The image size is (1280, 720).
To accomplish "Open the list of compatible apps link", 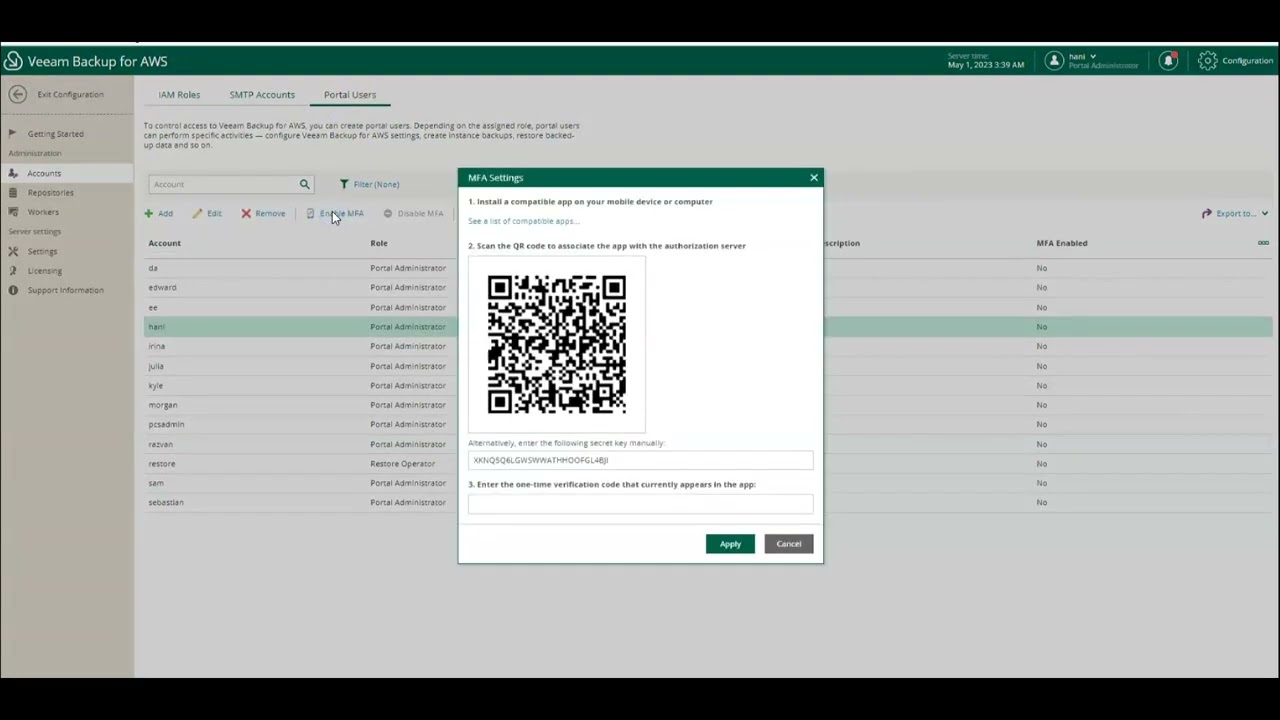I will click(523, 221).
